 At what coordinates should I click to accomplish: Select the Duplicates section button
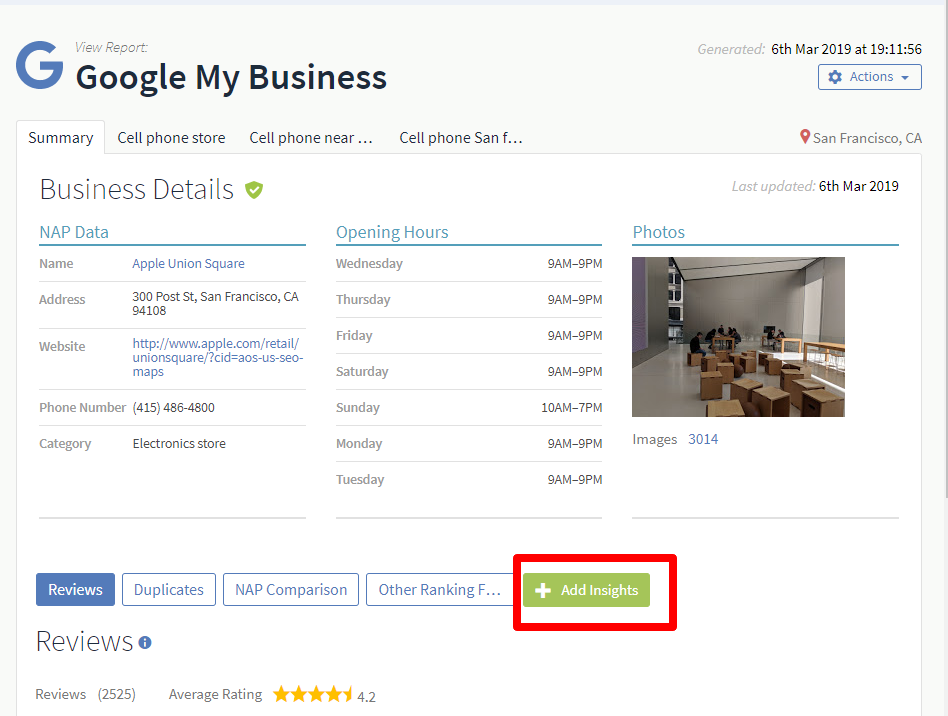point(169,590)
